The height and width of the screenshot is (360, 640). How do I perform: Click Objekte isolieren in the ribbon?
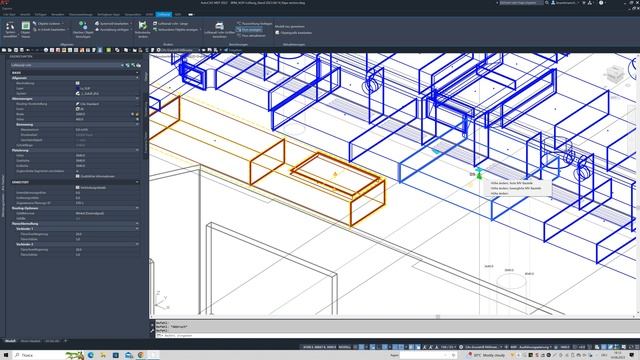click(49, 24)
